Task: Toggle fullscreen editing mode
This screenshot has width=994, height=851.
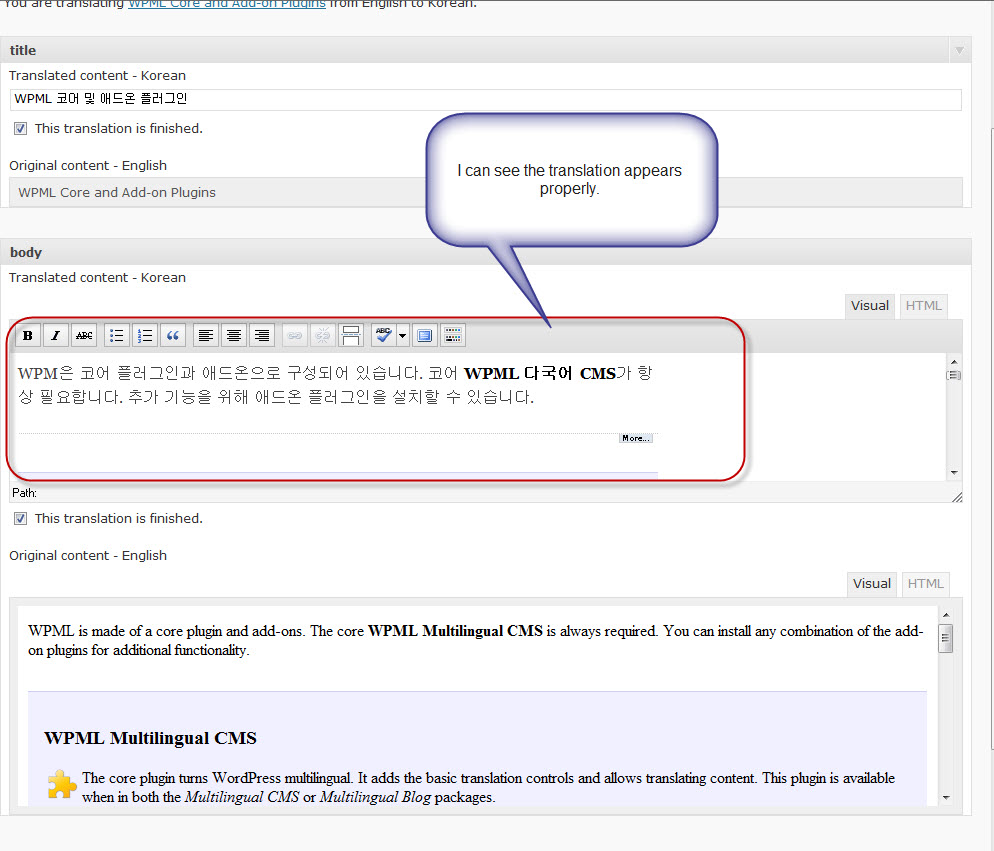Action: 425,335
